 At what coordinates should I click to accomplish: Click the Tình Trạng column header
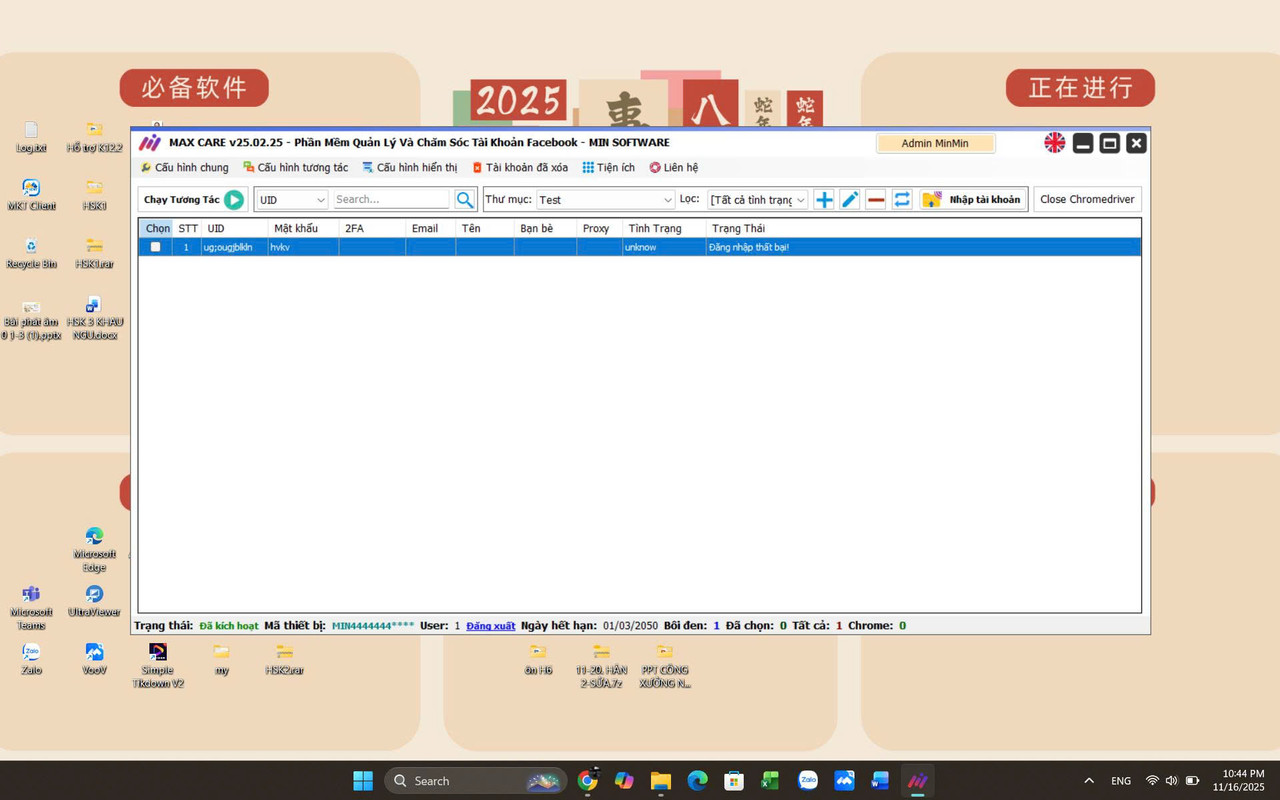[664, 228]
